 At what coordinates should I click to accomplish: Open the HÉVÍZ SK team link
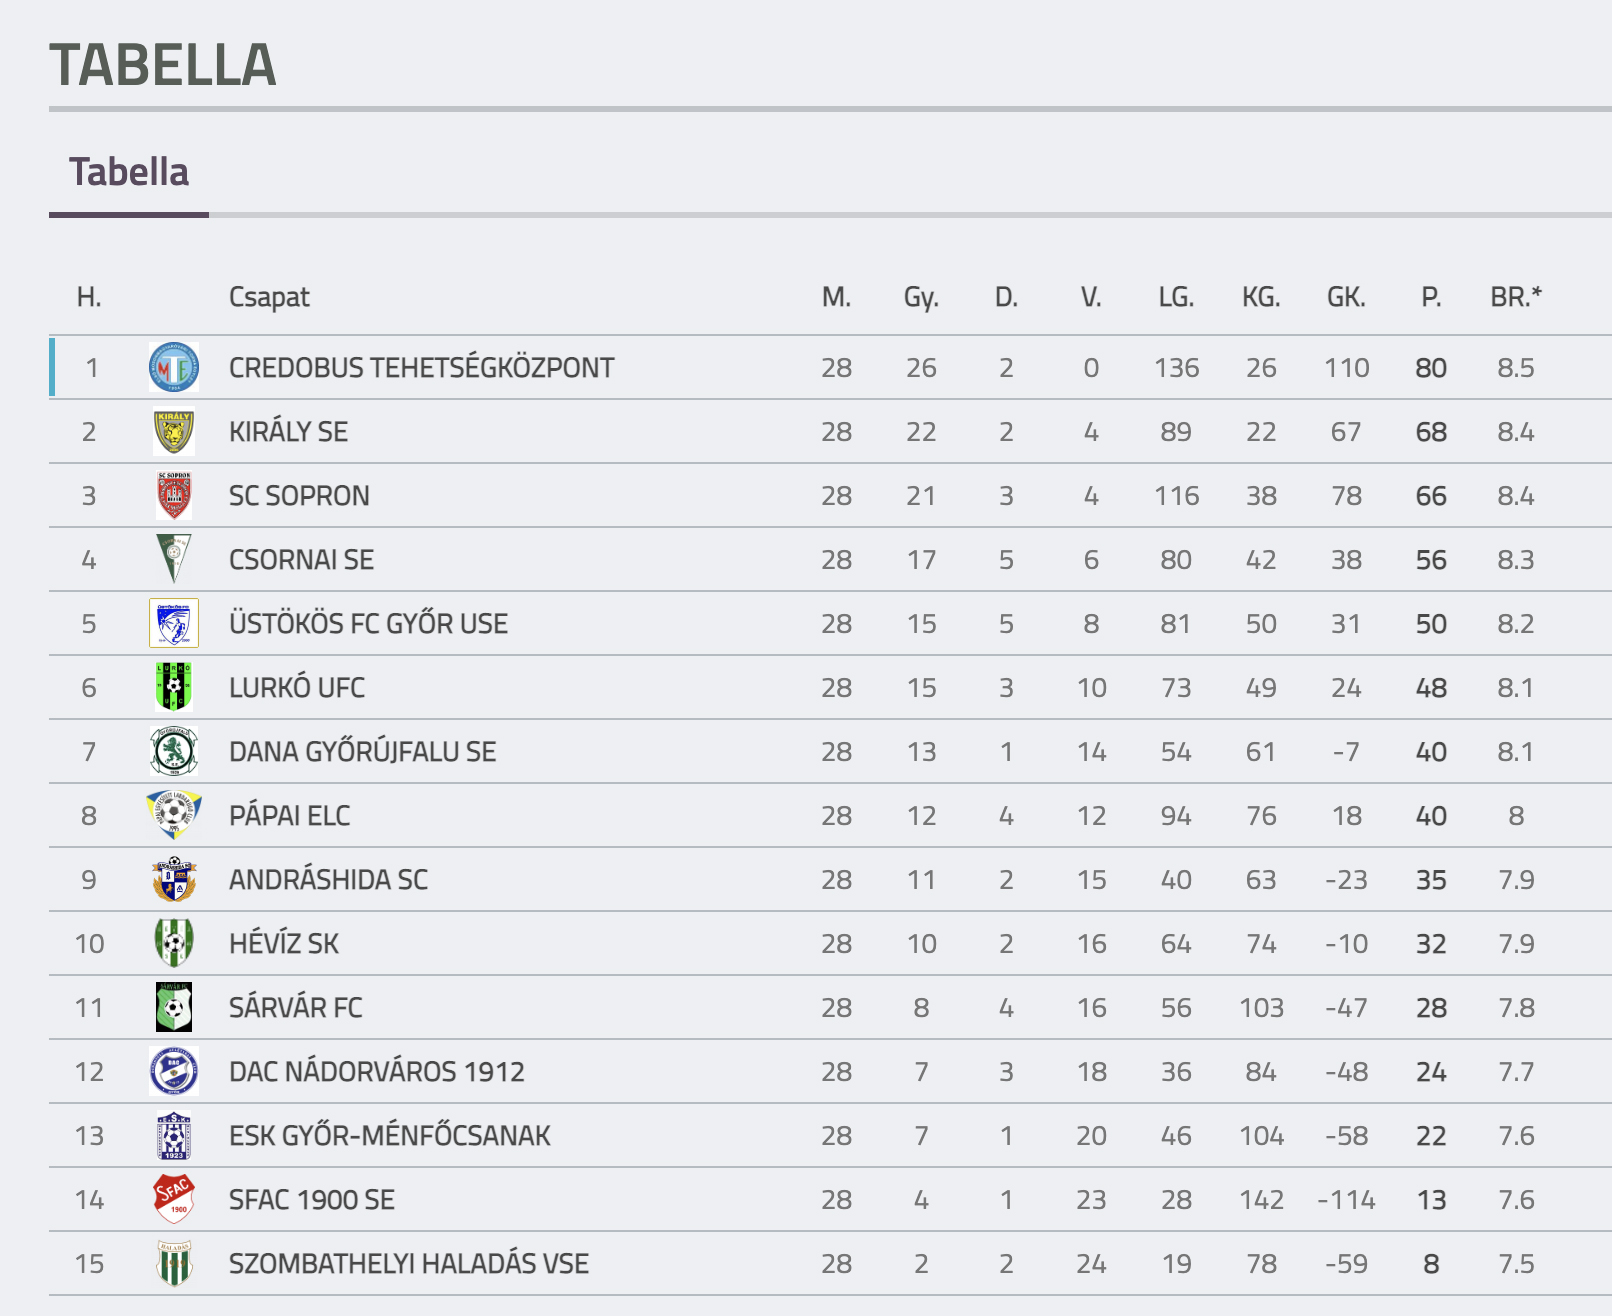[284, 943]
